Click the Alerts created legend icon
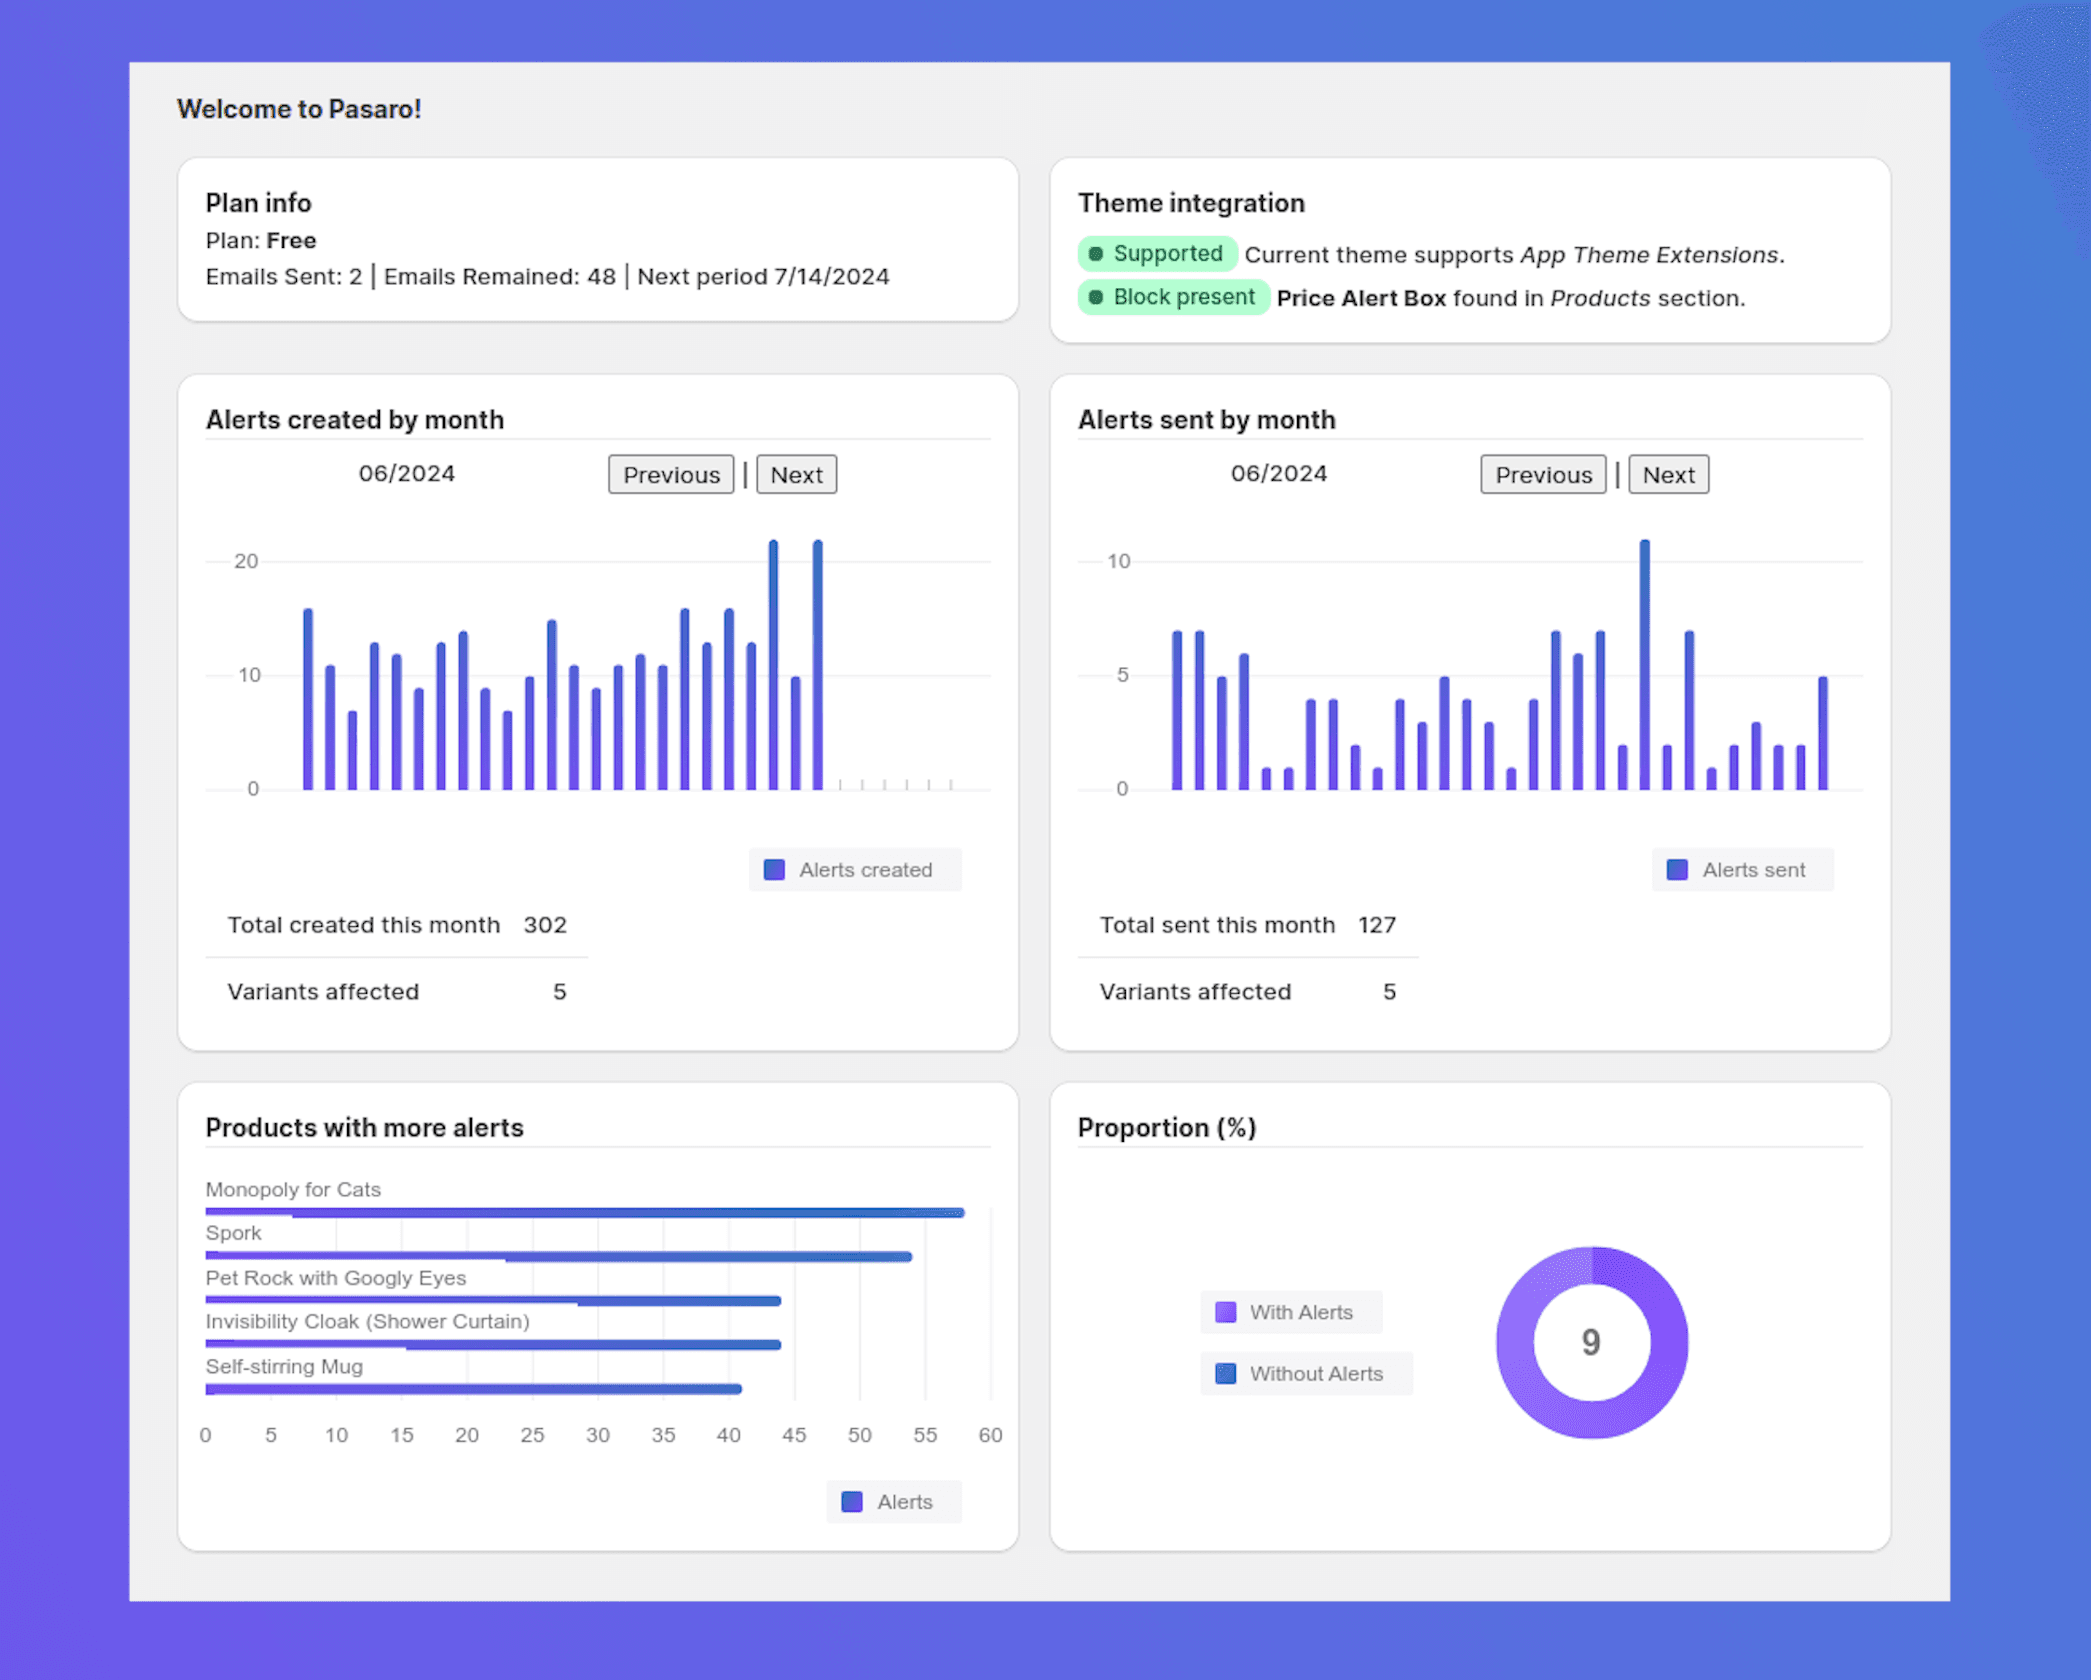The height and width of the screenshot is (1680, 2091). [x=774, y=869]
